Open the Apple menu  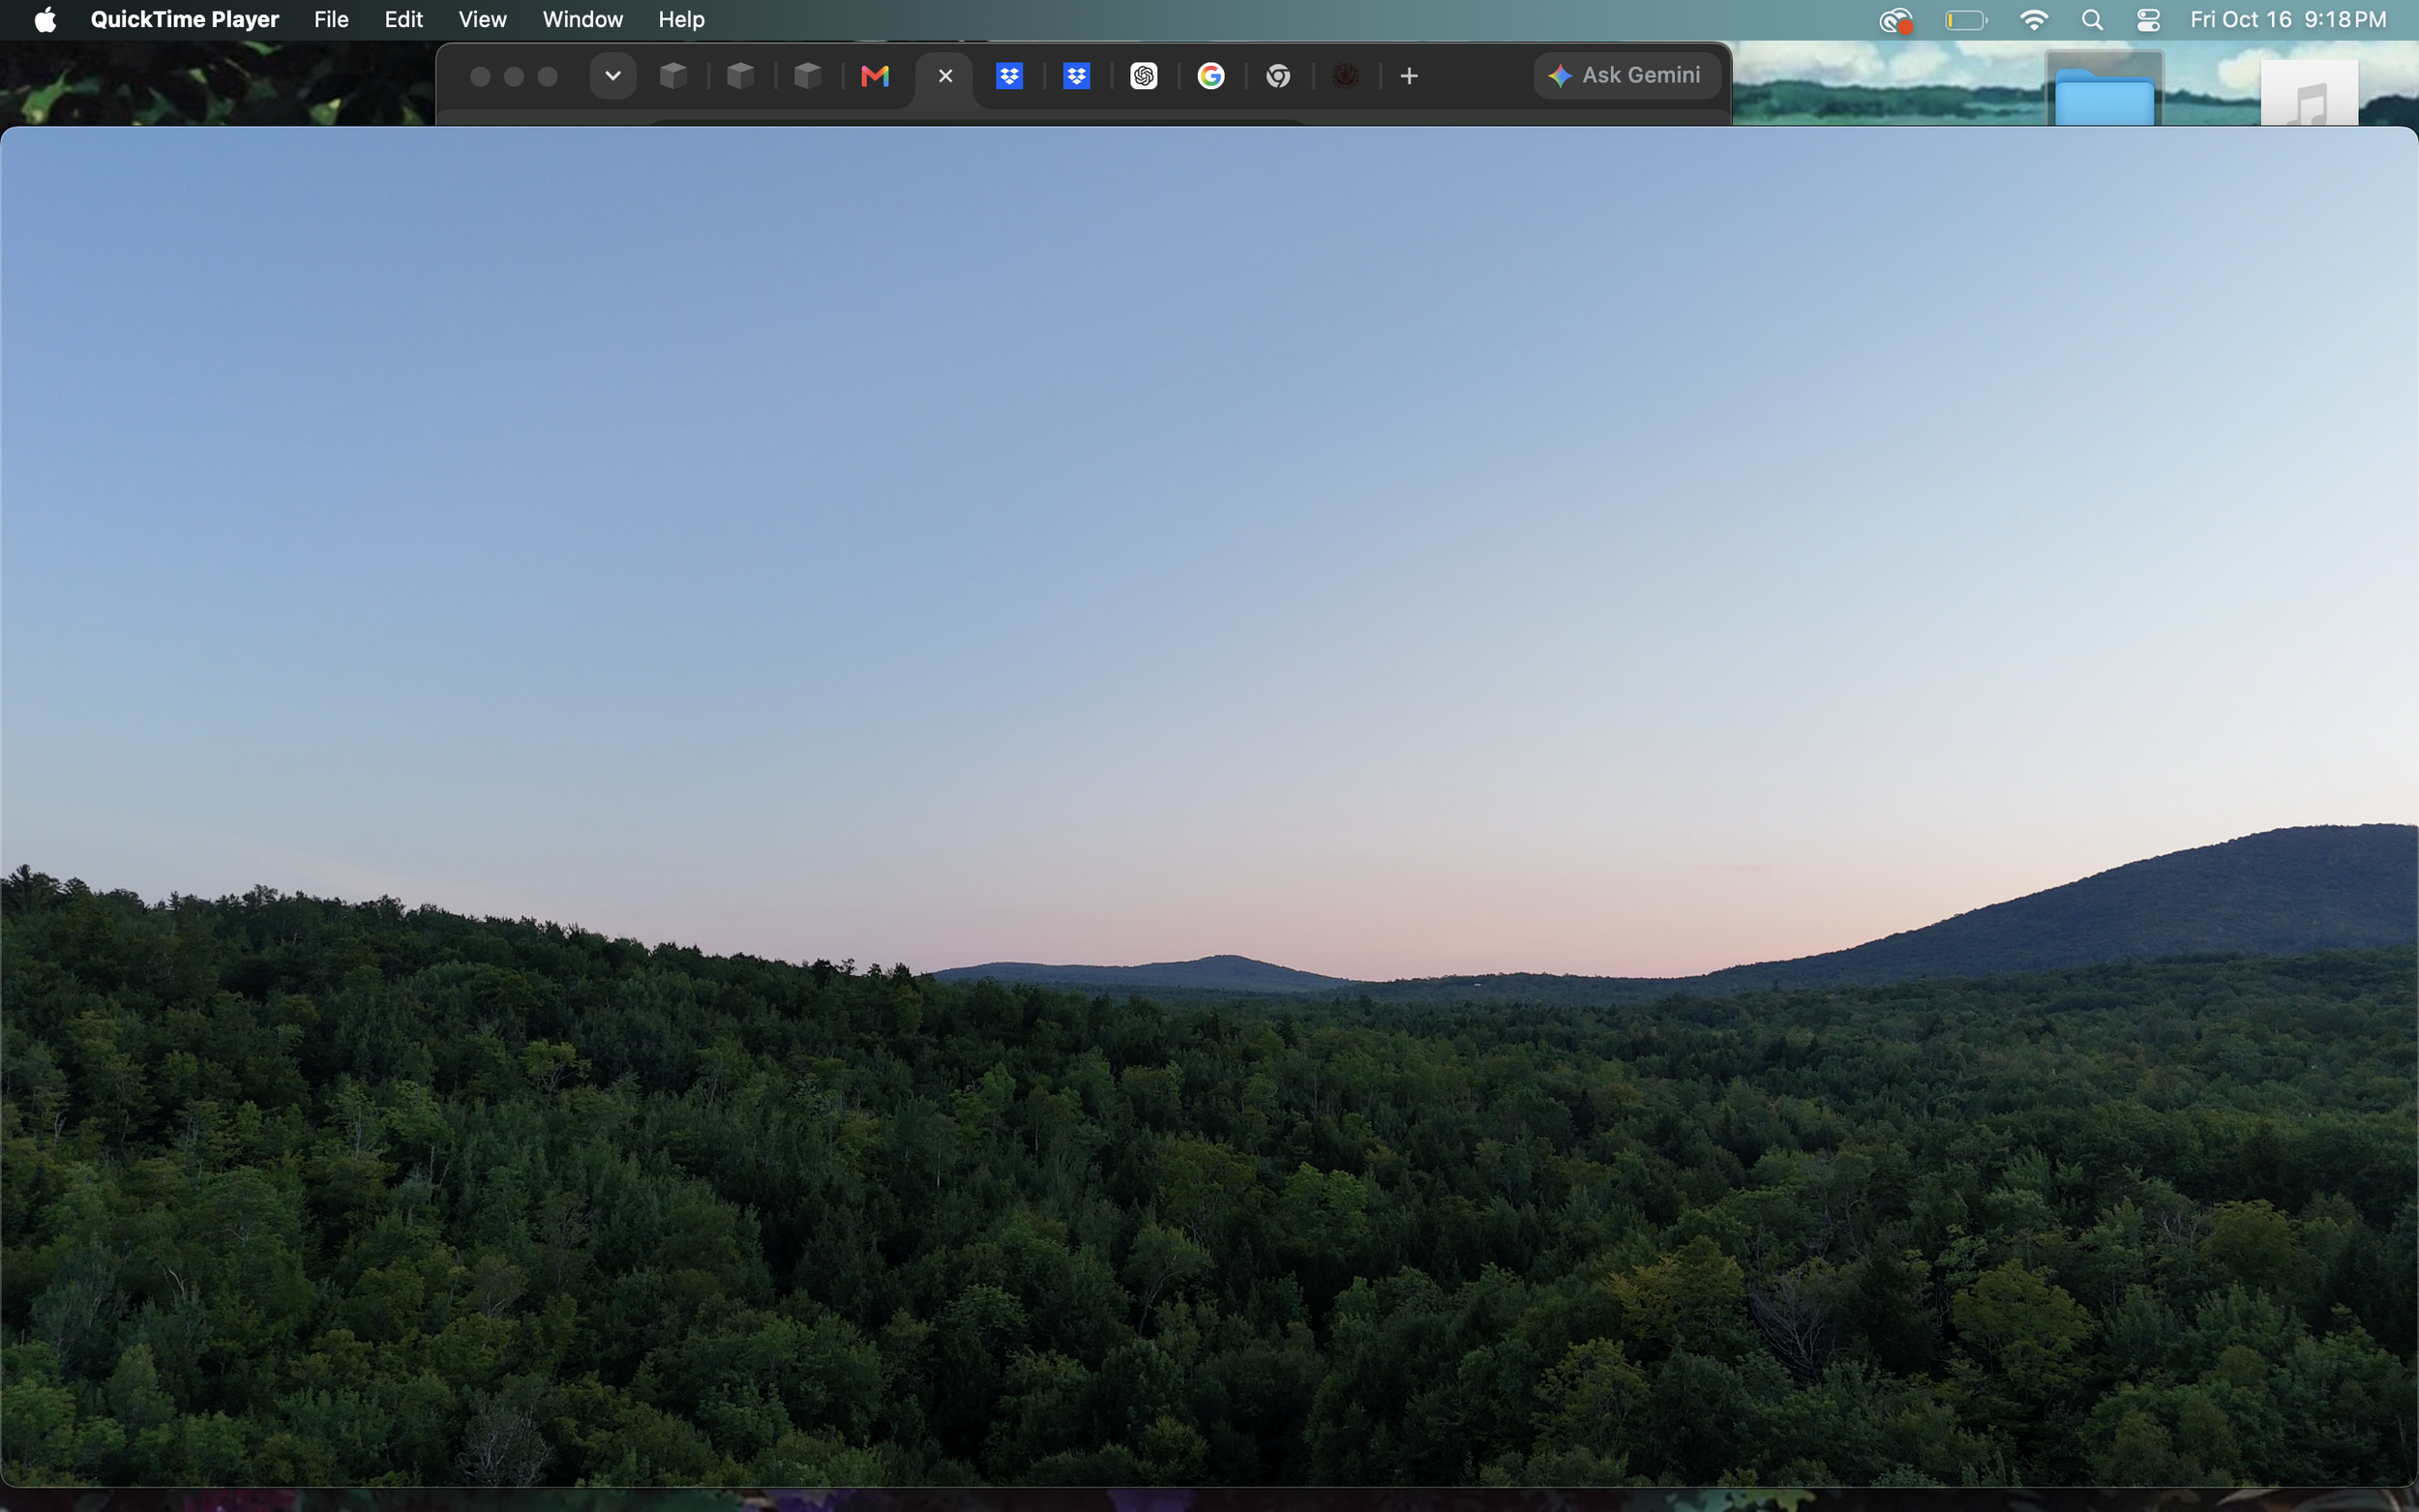tap(45, 20)
